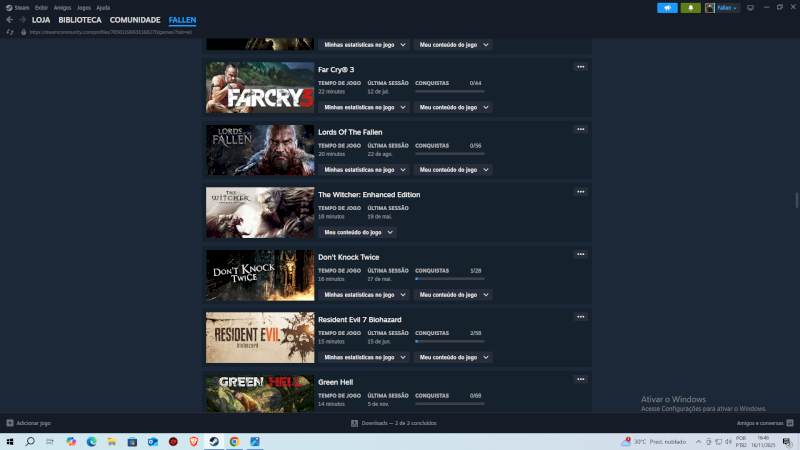This screenshot has height=450, width=800.
Task: Open Outlook from the taskbar
Action: (x=153, y=442)
